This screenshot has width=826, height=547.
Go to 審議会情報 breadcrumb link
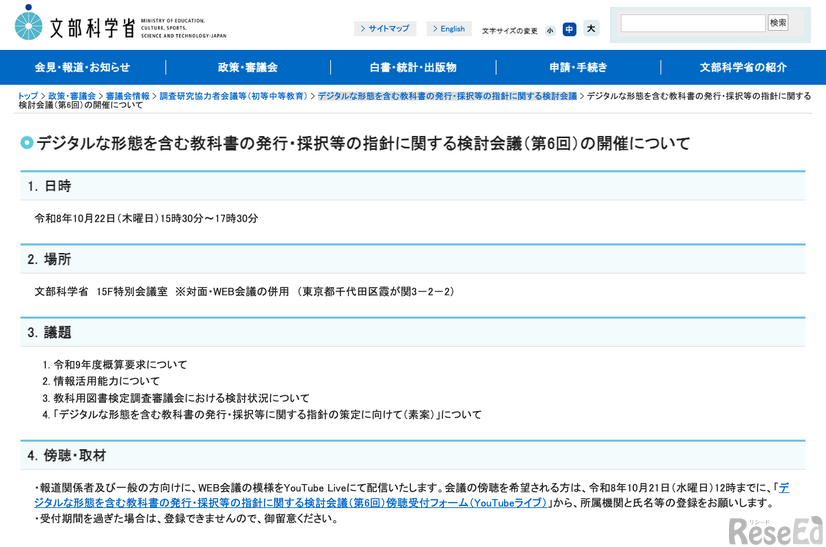[127, 96]
